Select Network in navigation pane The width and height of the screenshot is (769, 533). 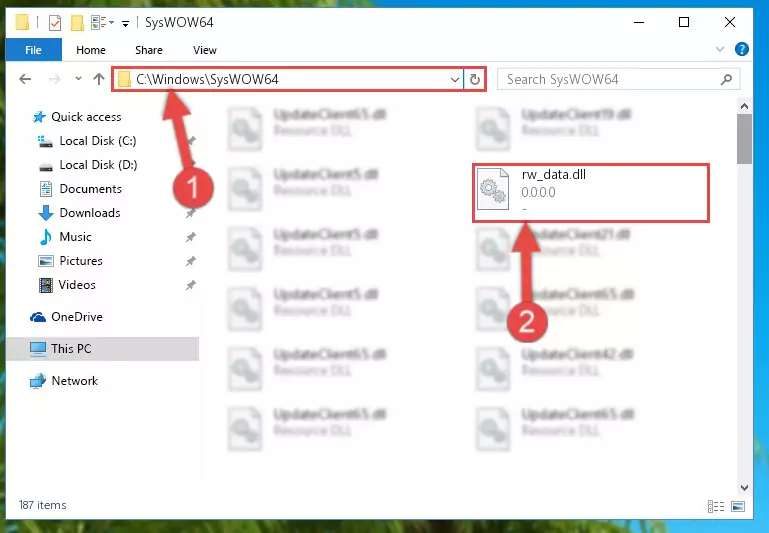tap(64, 381)
